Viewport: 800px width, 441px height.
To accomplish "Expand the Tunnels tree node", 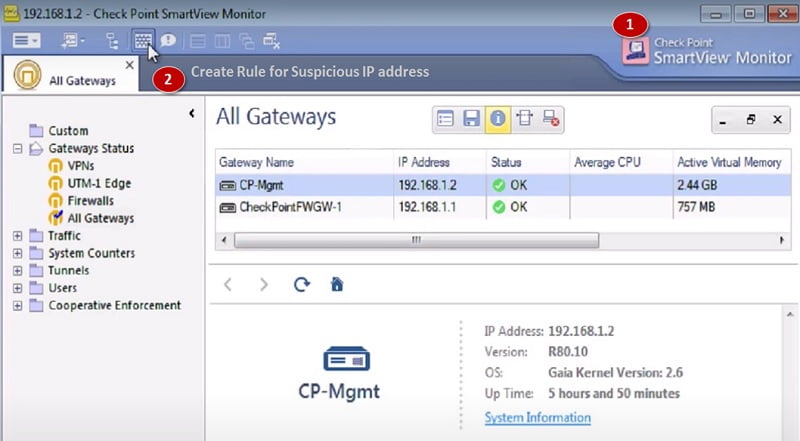I will point(17,271).
